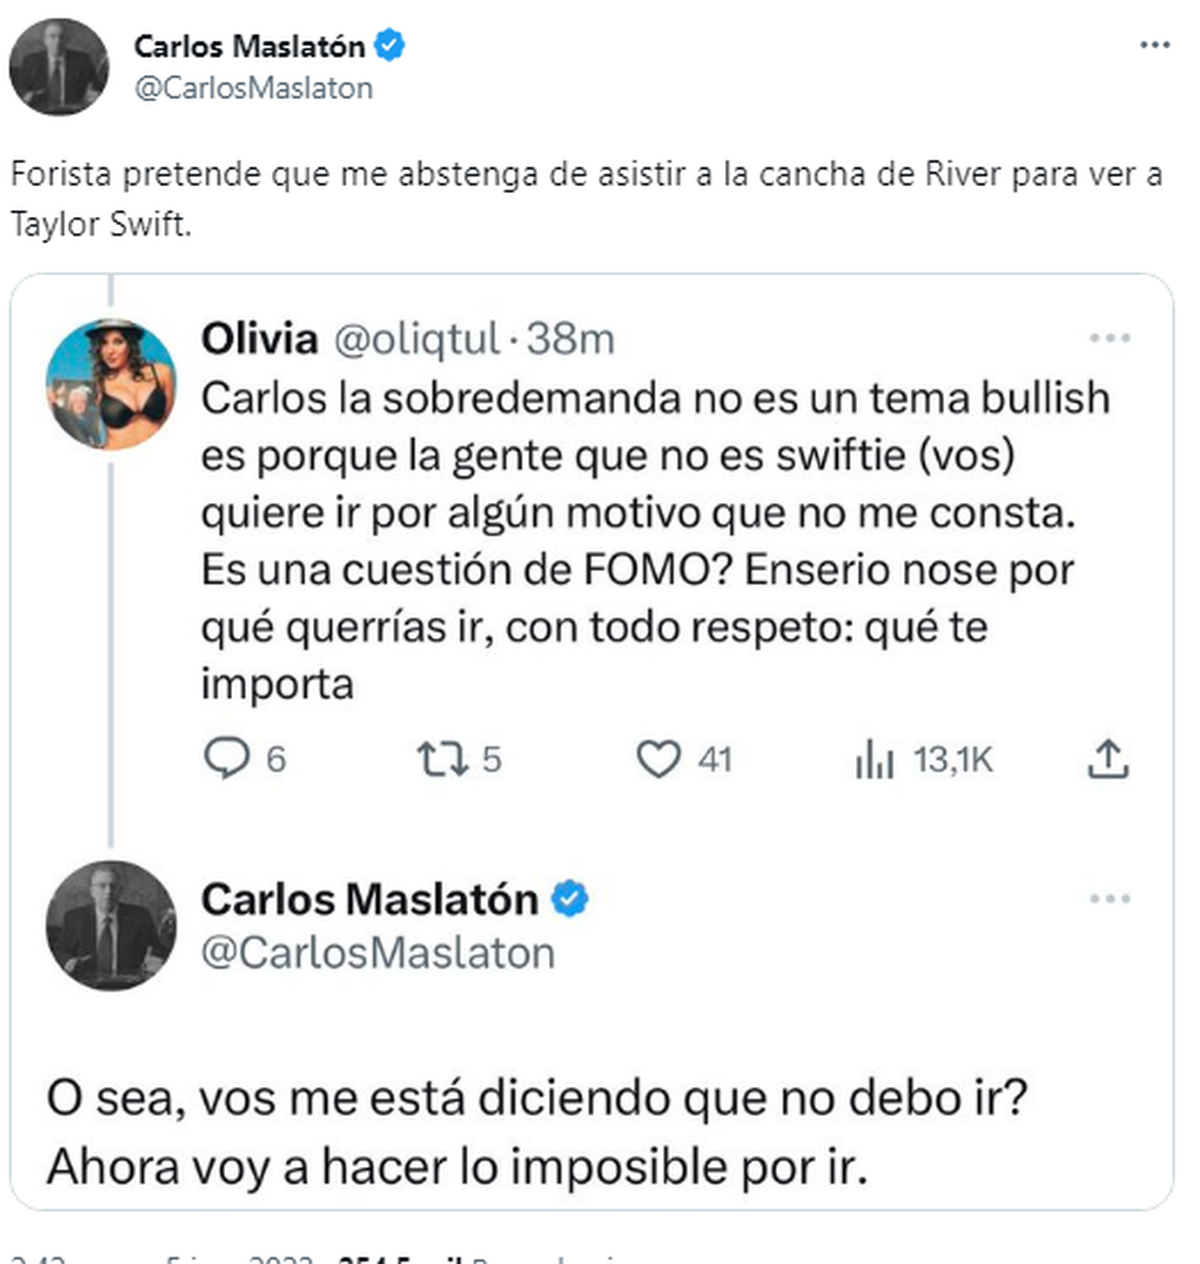
Task: Open quoted reply text "Ahora voy a hacer lo imposible"
Action: (x=456, y=1166)
